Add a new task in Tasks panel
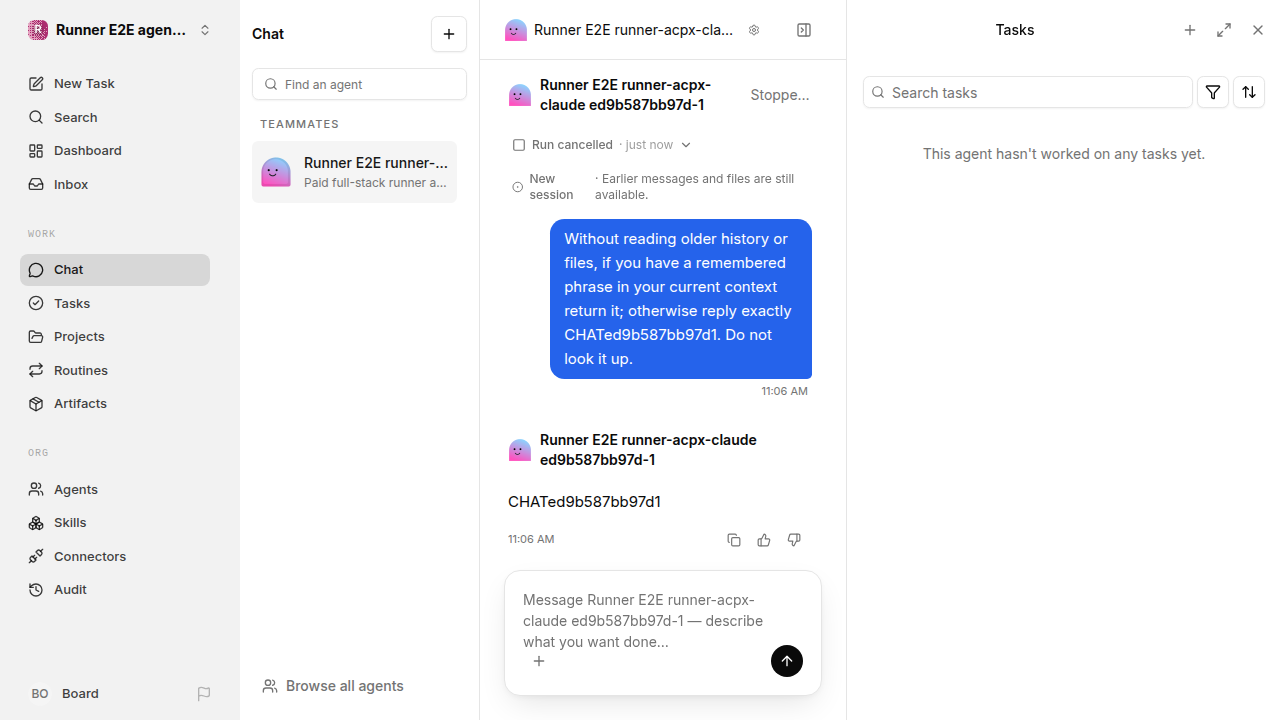 pyautogui.click(x=1190, y=30)
